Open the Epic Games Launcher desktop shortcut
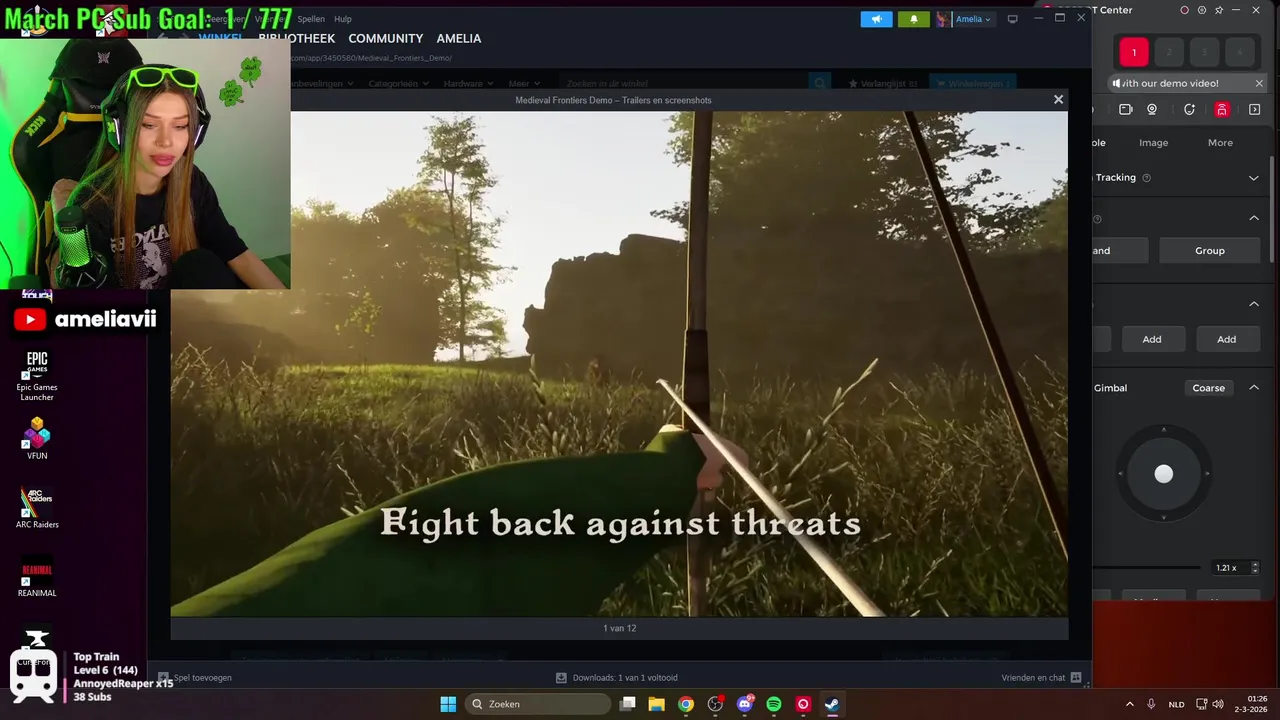 pyautogui.click(x=37, y=376)
